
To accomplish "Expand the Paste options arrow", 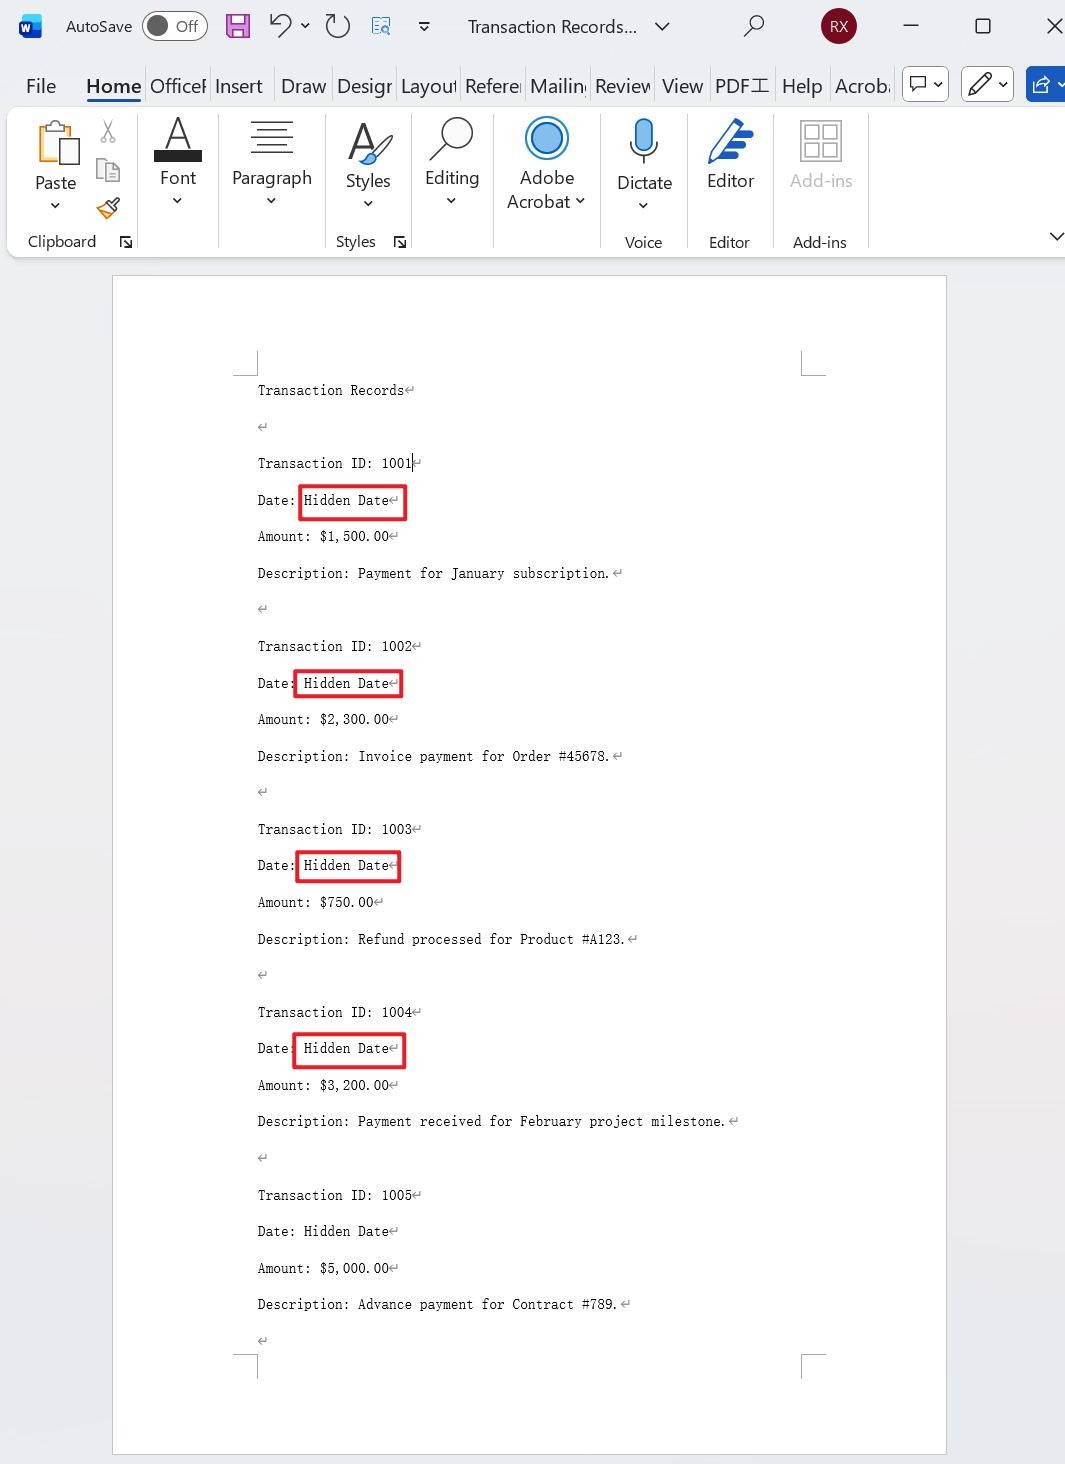I will point(55,205).
